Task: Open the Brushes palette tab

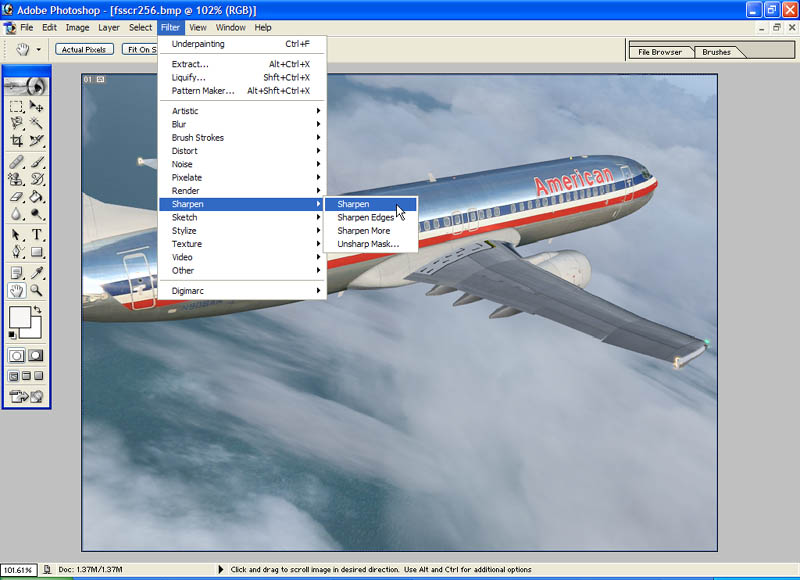Action: [716, 52]
